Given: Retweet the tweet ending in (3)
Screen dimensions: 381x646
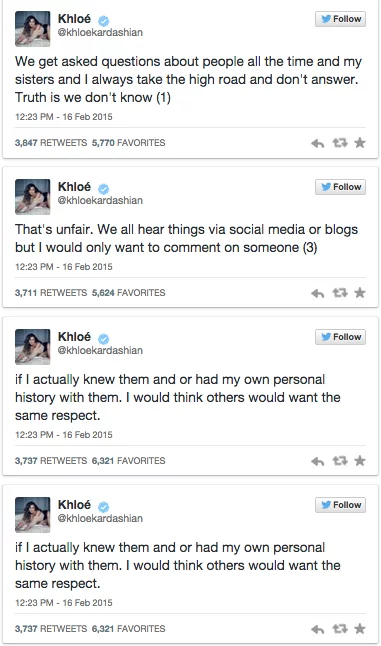Looking at the screenshot, I should (340, 293).
